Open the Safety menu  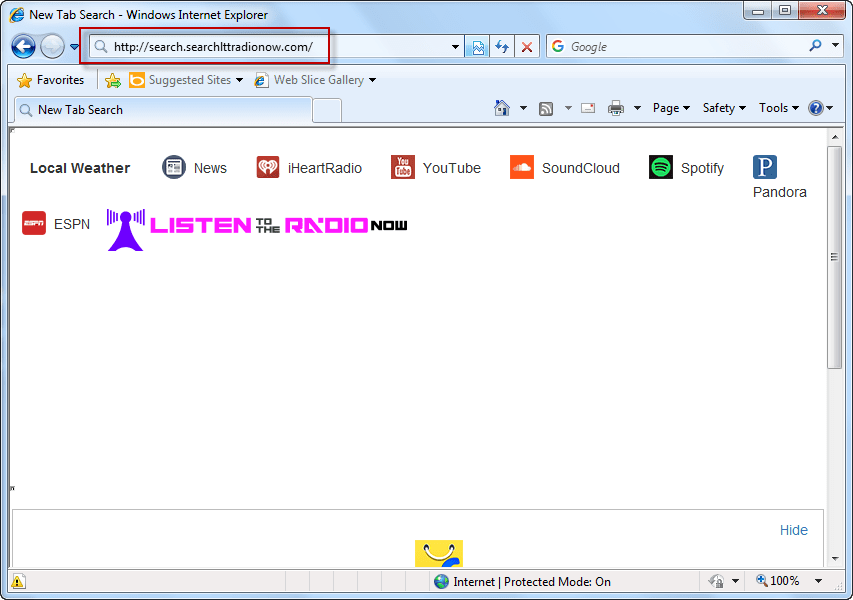click(724, 108)
